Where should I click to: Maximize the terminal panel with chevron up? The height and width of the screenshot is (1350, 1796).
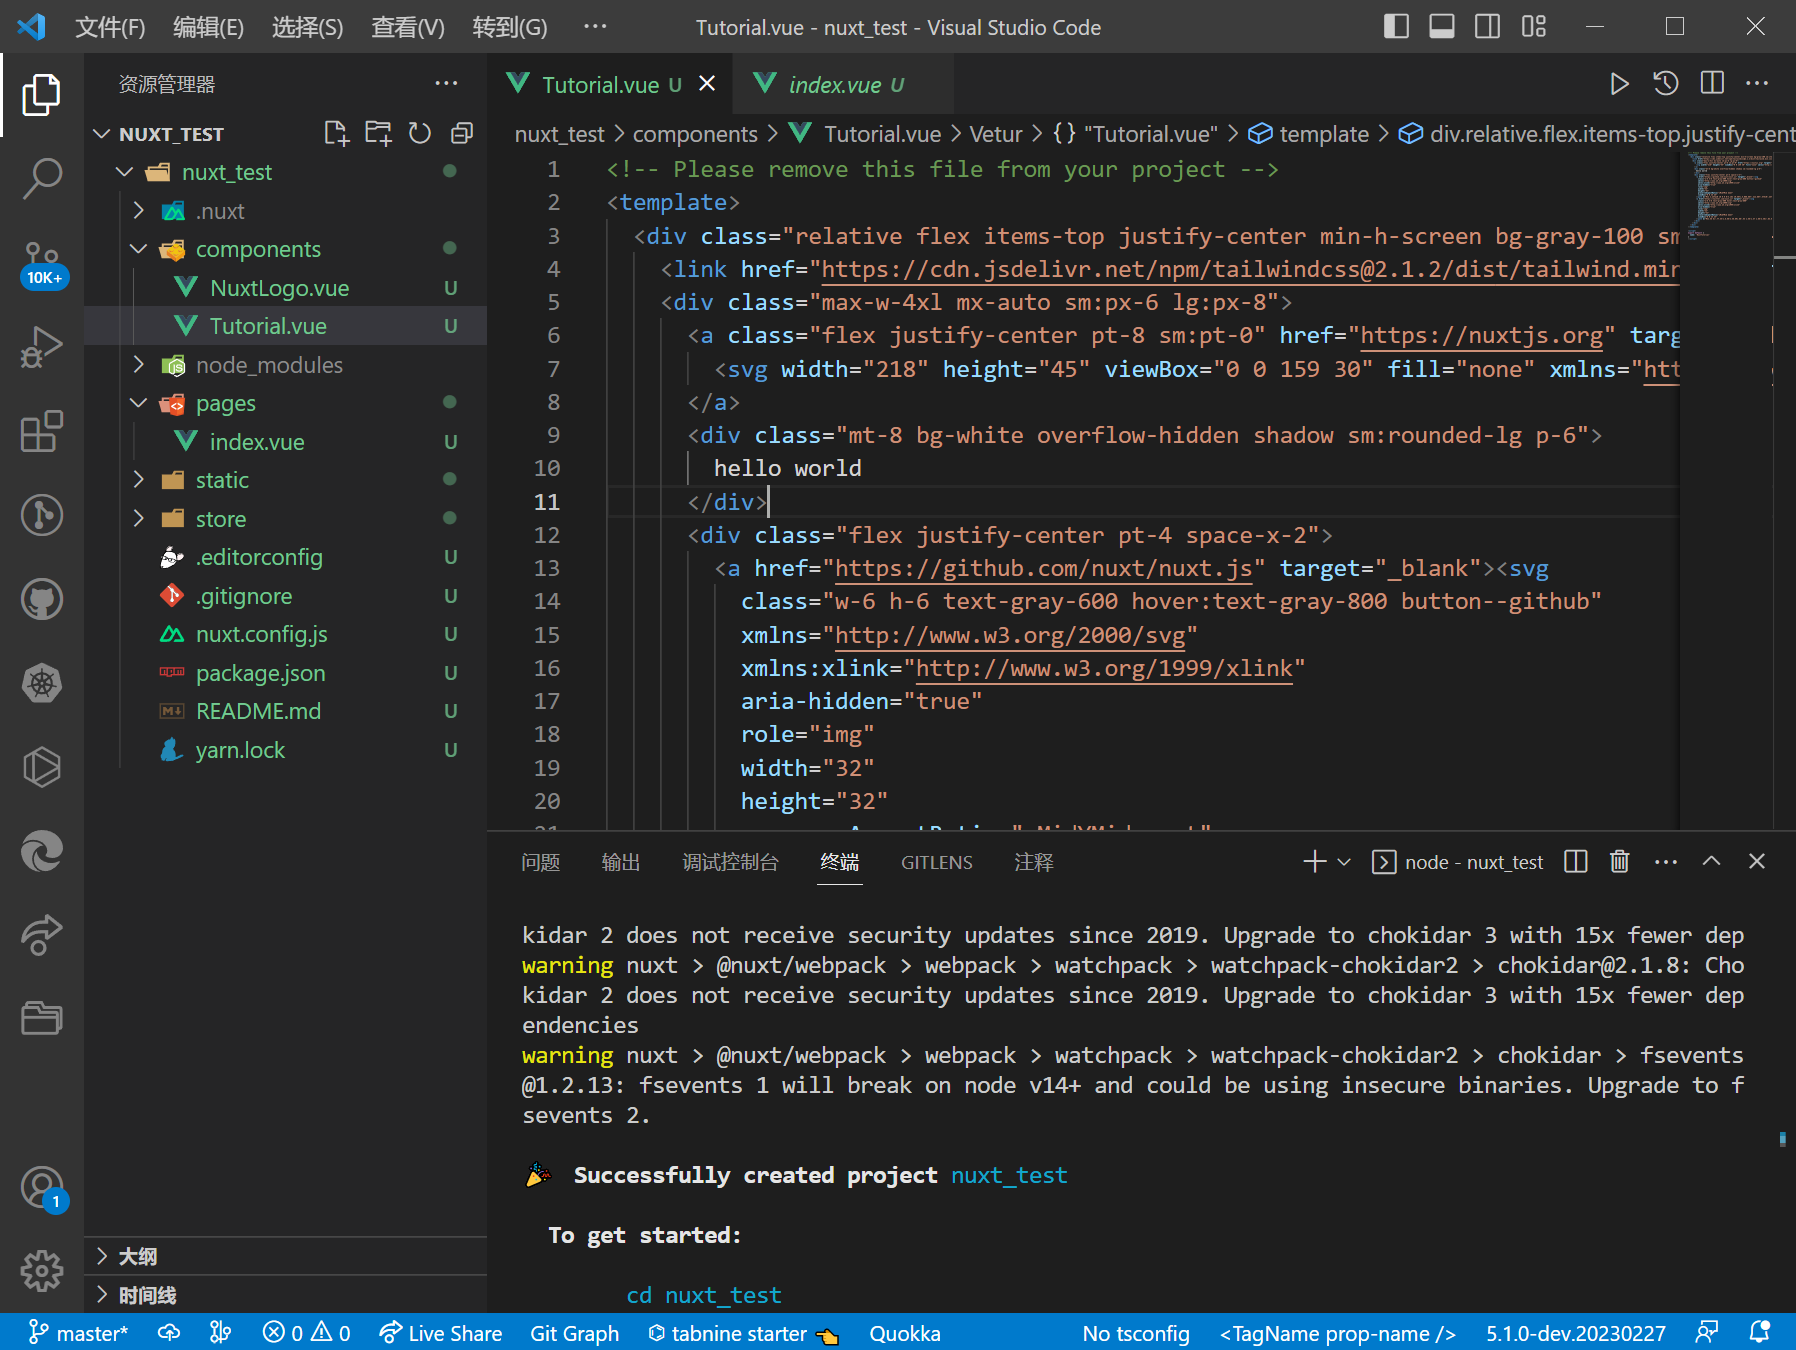1711,861
